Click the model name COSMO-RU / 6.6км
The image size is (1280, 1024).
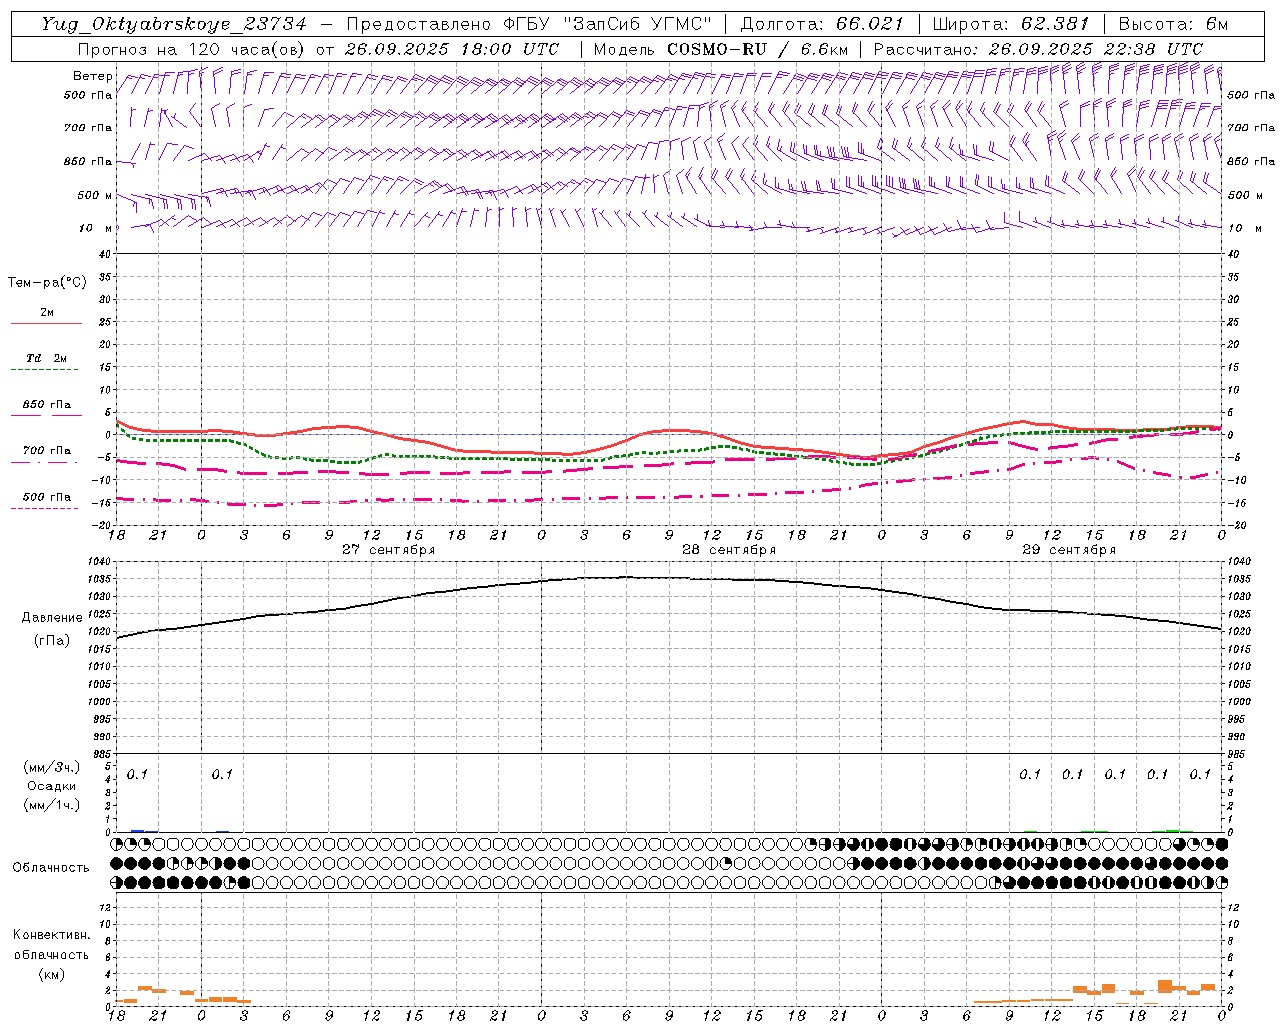point(758,49)
